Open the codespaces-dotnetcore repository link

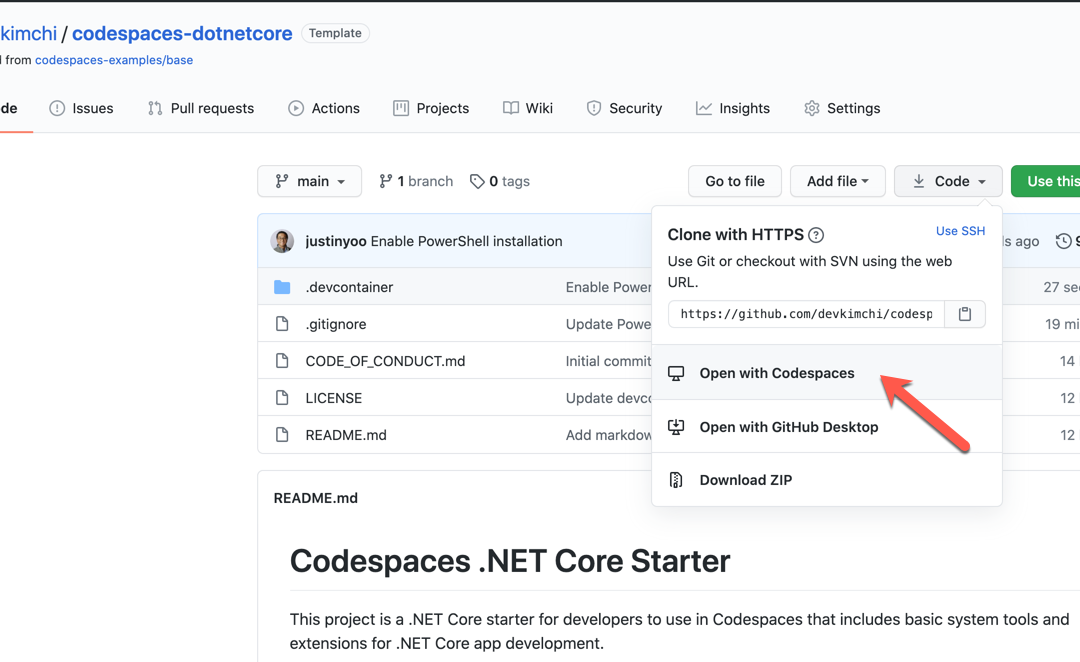click(183, 33)
